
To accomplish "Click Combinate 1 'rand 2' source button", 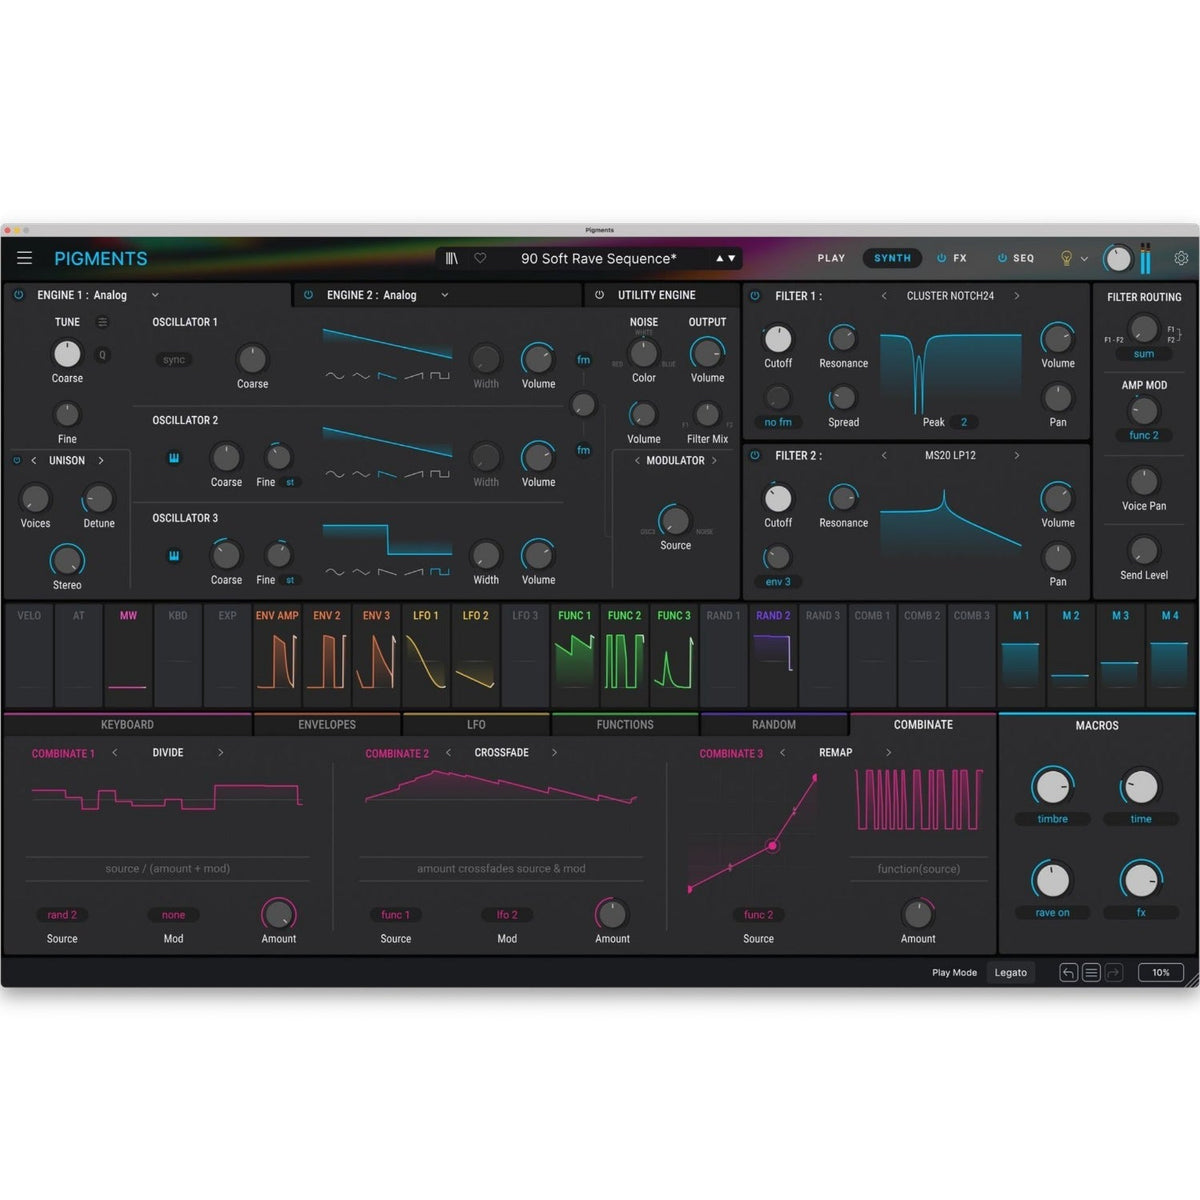I will tap(62, 915).
